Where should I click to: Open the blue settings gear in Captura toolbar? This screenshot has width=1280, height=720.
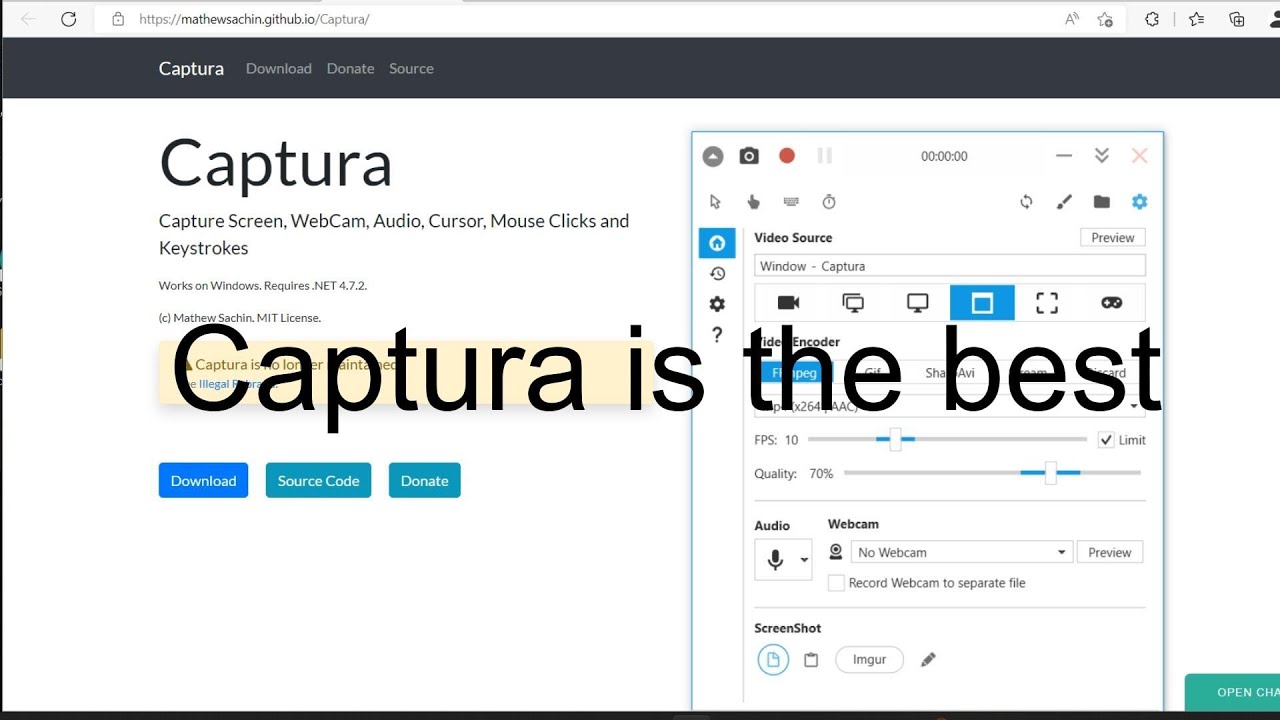point(1140,202)
